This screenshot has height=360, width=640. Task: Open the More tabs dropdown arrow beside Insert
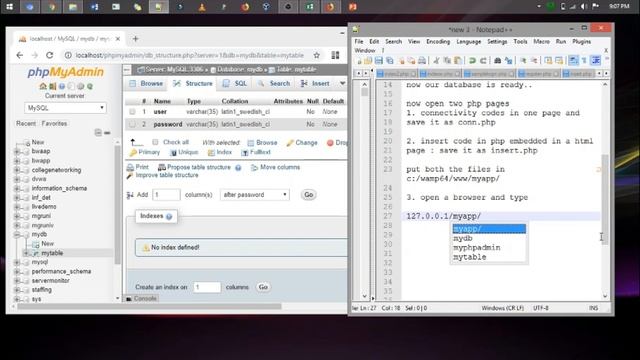[342, 83]
